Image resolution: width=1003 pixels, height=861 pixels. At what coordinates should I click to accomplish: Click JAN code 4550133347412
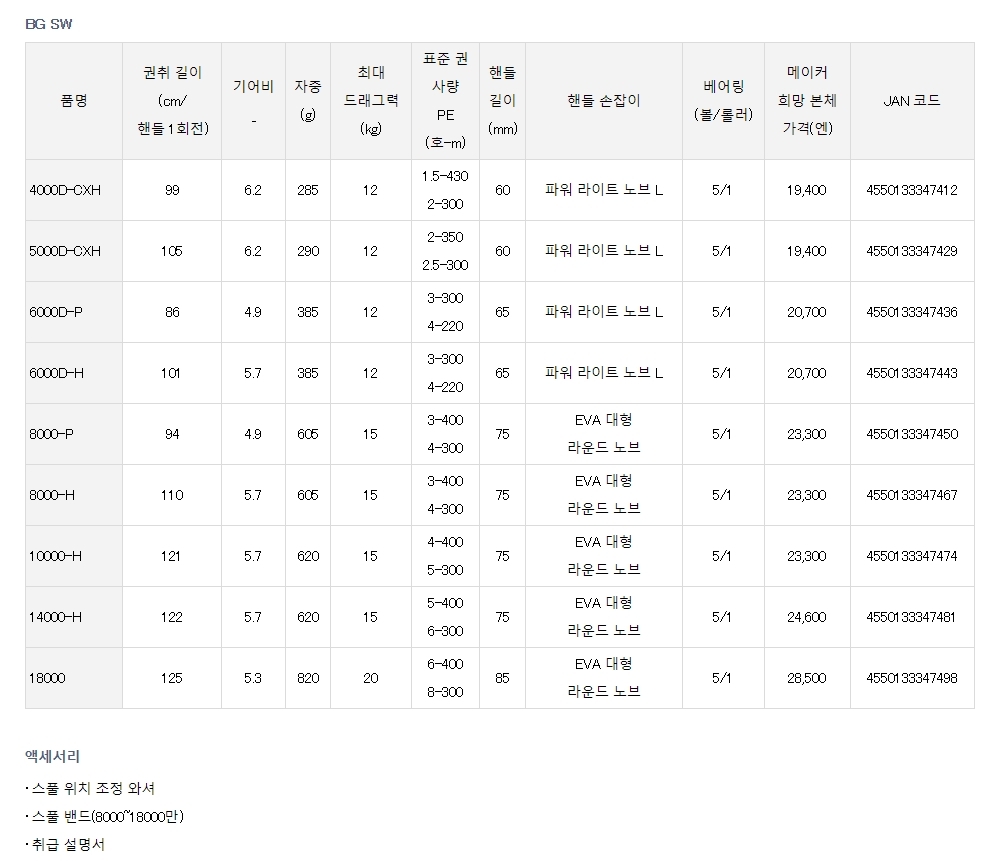(x=911, y=190)
